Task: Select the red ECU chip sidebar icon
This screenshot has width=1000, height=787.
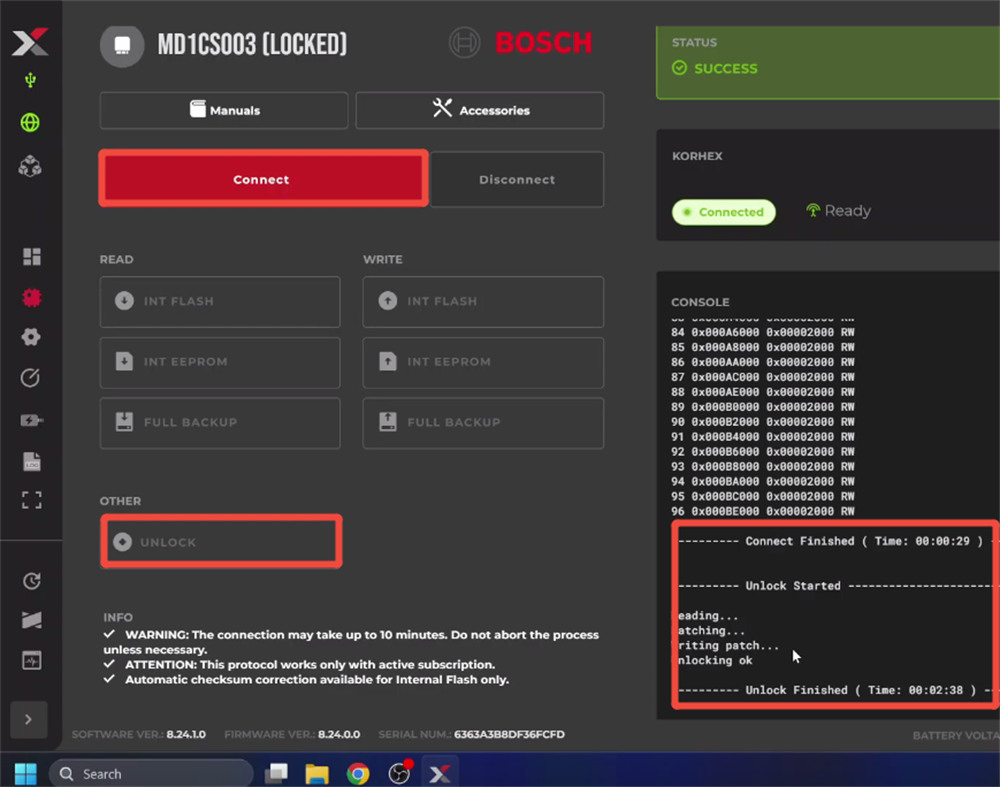Action: pyautogui.click(x=31, y=297)
